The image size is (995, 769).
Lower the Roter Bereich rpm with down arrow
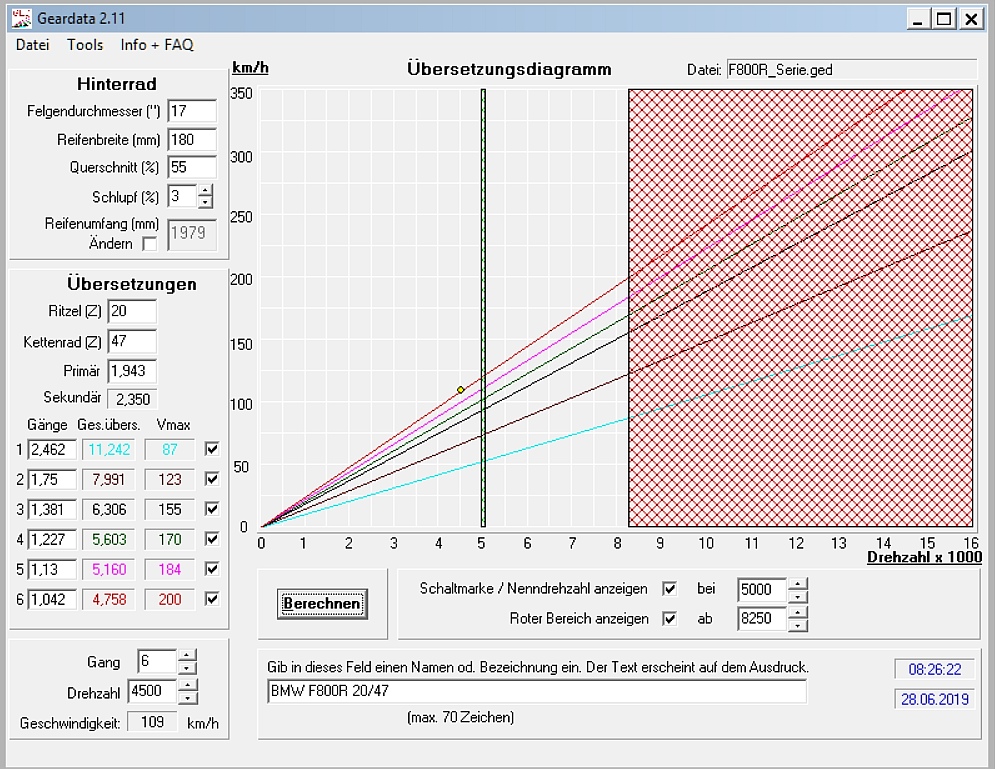(x=797, y=625)
